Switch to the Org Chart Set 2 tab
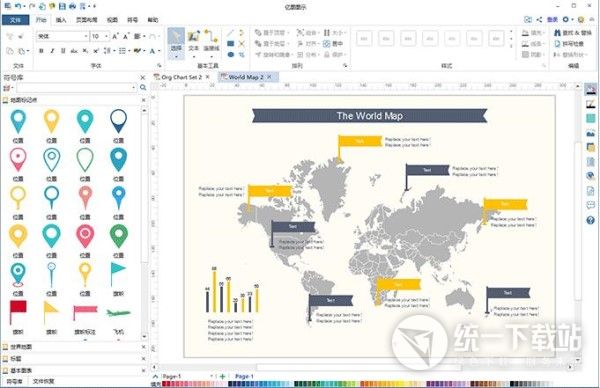Image resolution: width=600 pixels, height=388 pixels. (181, 77)
